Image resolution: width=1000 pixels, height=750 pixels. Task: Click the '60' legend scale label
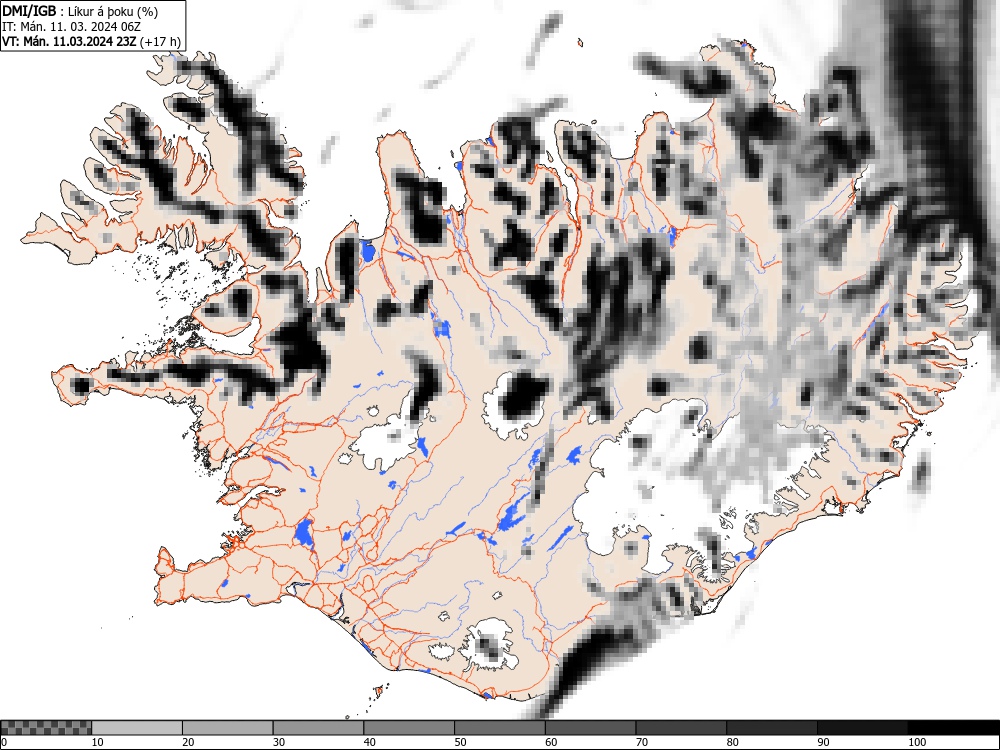(551, 742)
